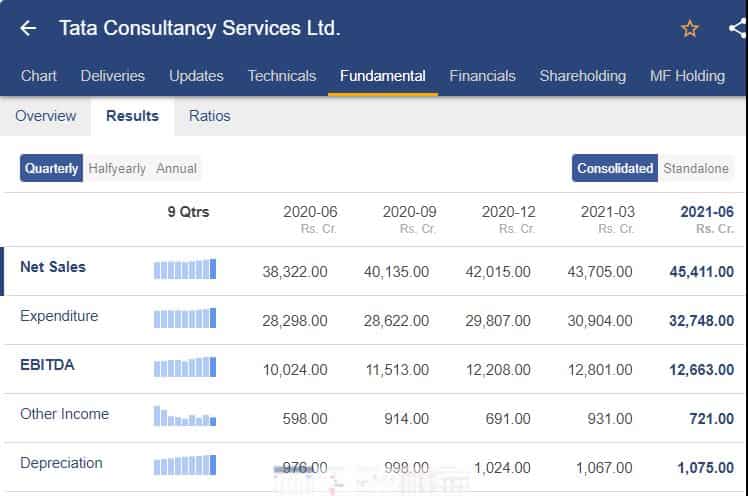The height and width of the screenshot is (496, 748).
Task: Click the 9 Qtrs column header
Action: point(188,212)
